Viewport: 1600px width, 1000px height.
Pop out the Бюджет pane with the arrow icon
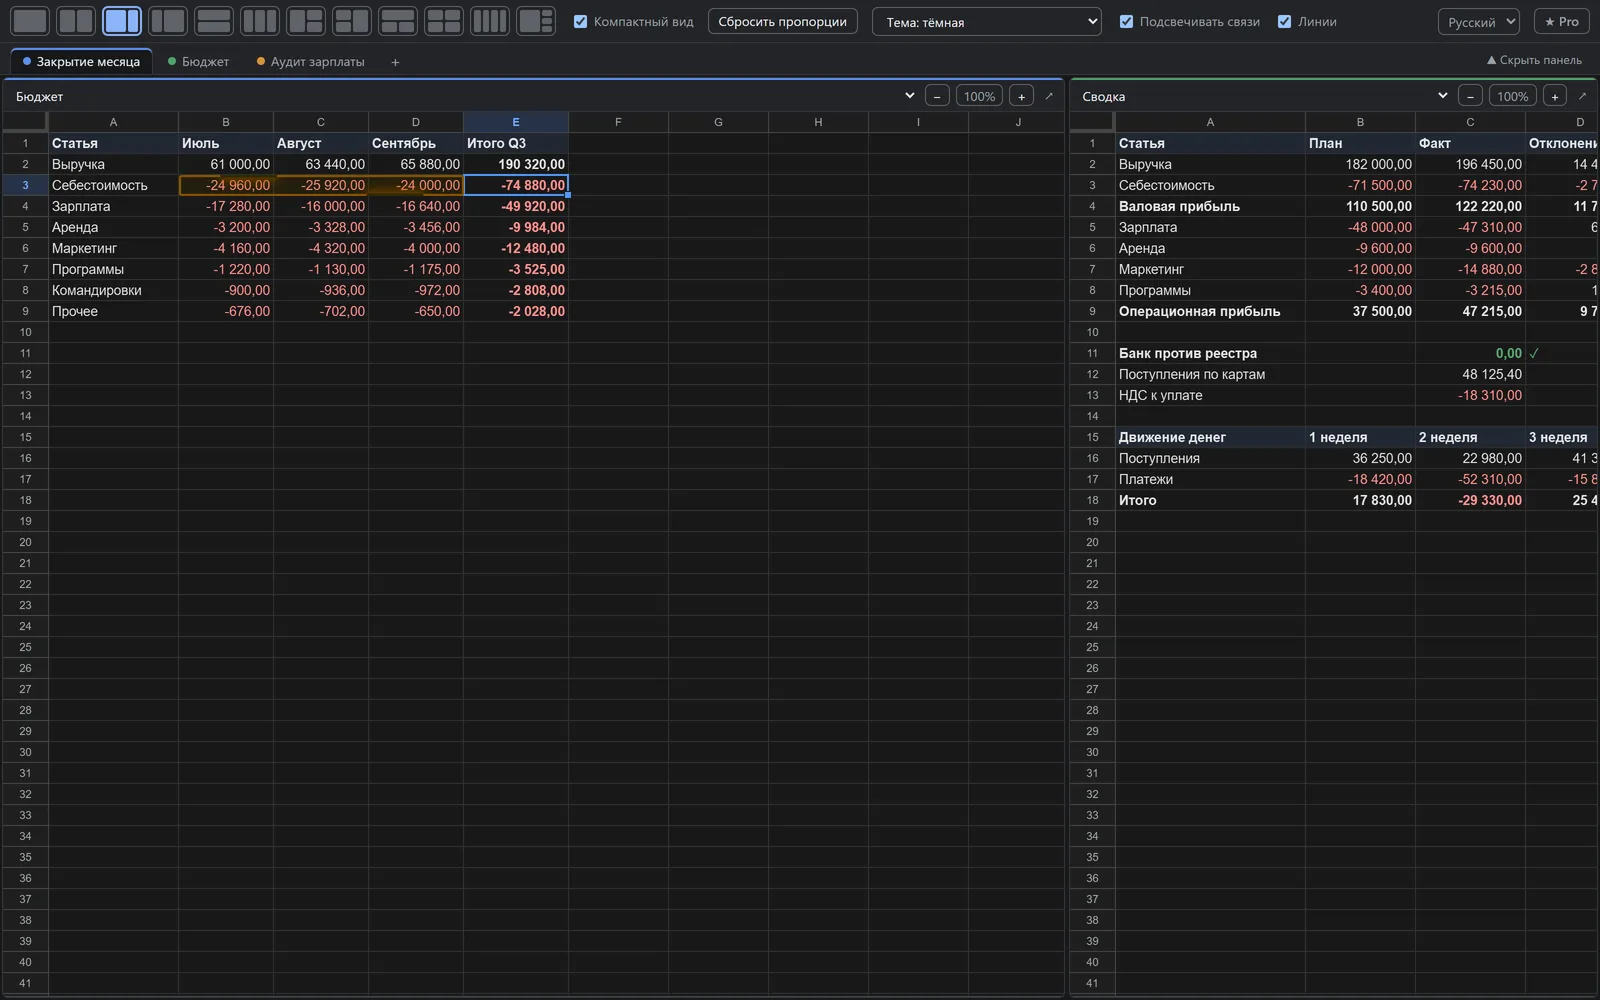(x=1049, y=96)
